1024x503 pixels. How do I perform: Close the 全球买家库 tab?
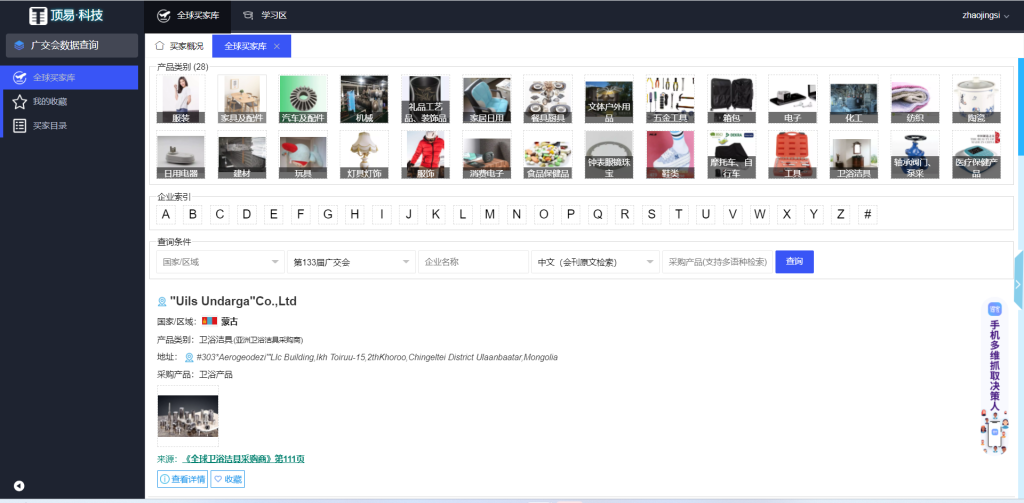(276, 46)
